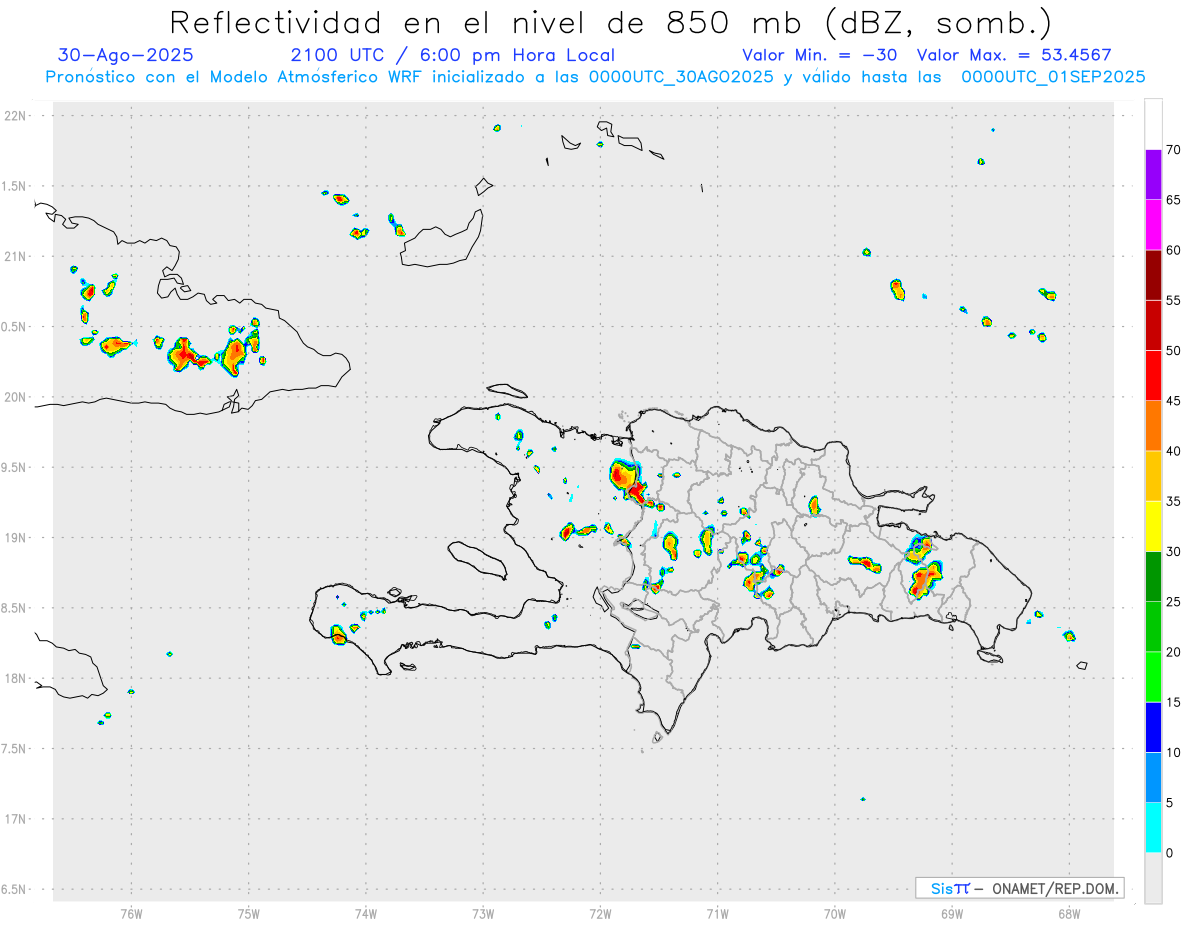Screen dimensions: 1200x927
Task: Click the colorbar tick label '10'
Action: 1174,753
